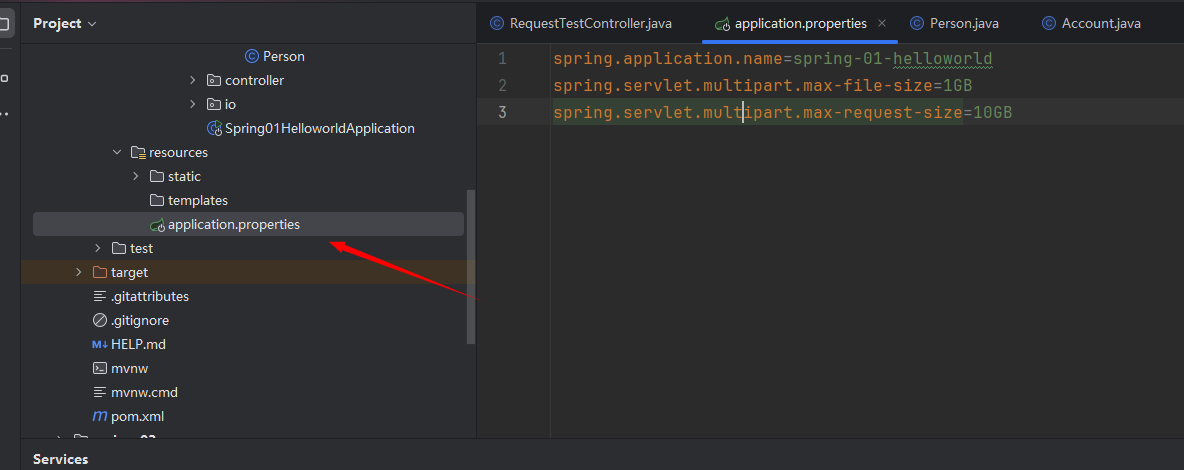Click the mvnw script icon
Viewport: 1184px width, 470px height.
(x=100, y=369)
